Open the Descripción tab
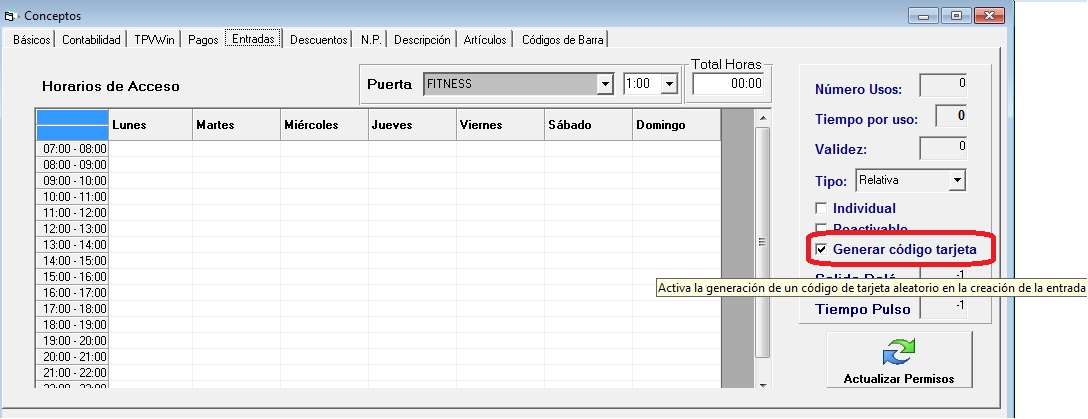Viewport: 1088px width, 419px height. [x=423, y=40]
